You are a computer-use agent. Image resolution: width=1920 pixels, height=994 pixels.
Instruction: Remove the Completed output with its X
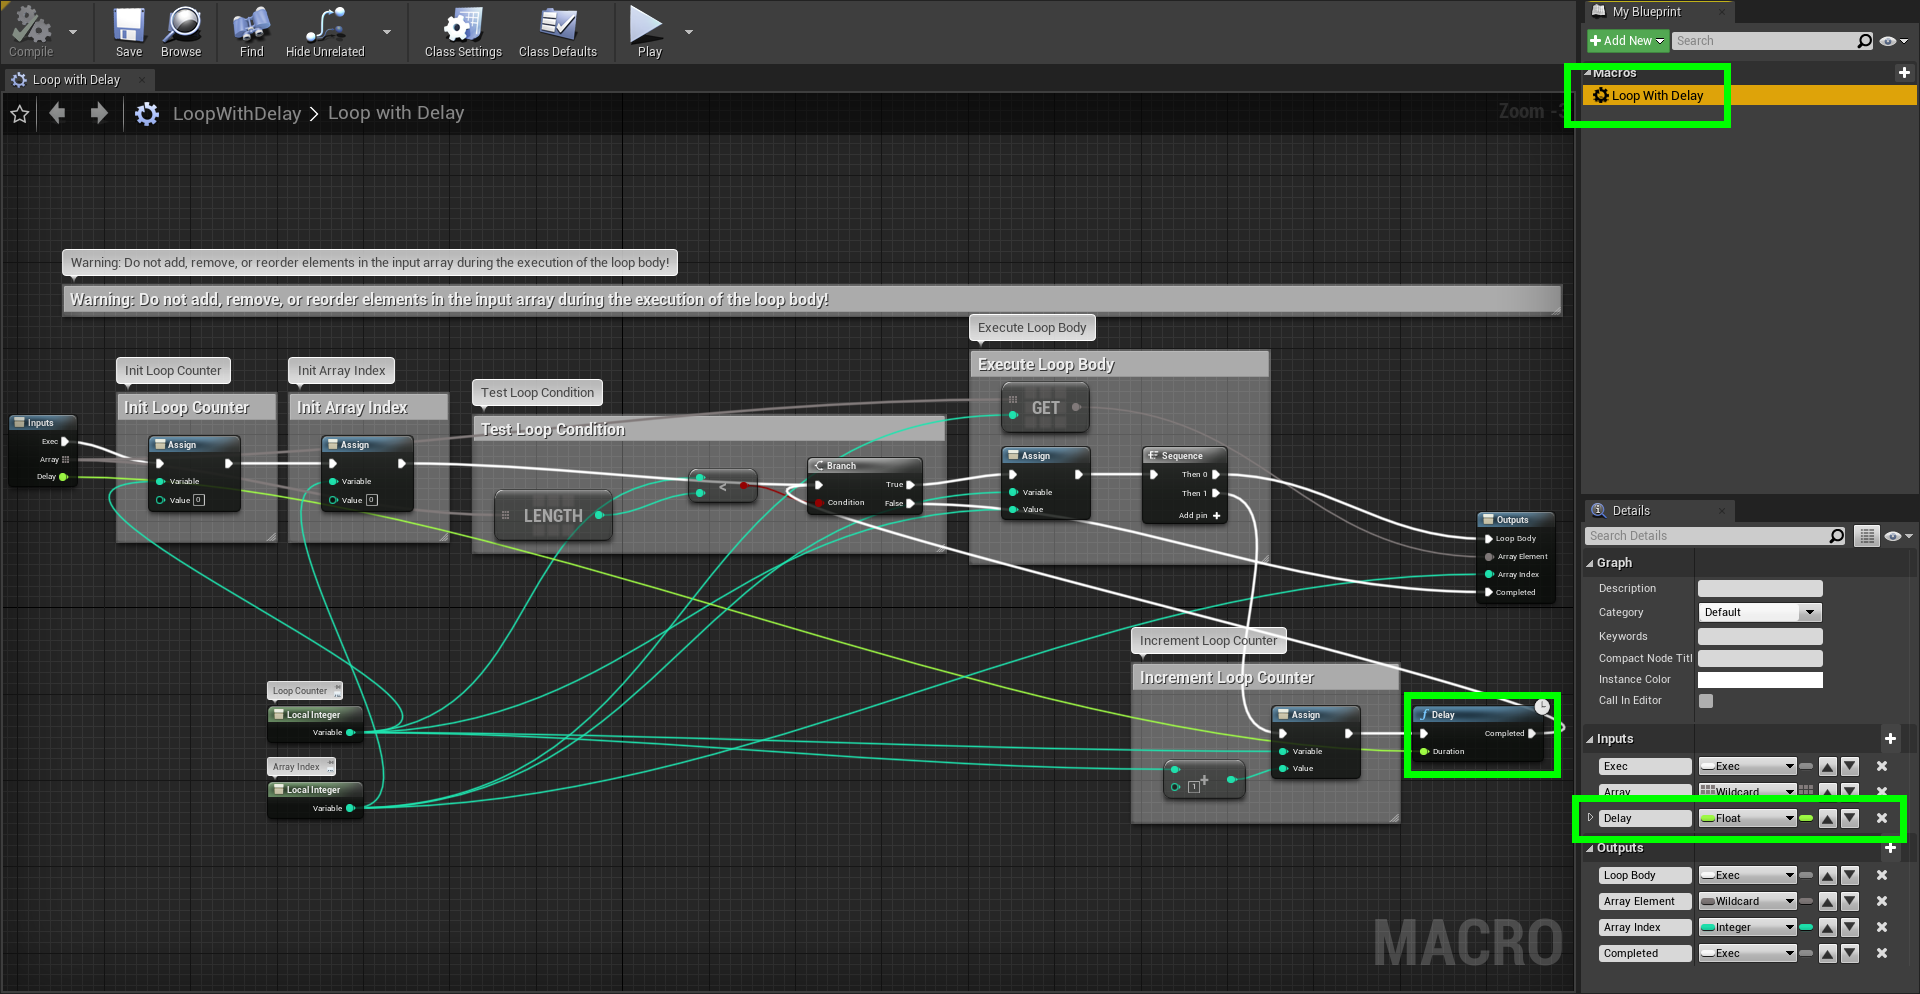[1882, 954]
